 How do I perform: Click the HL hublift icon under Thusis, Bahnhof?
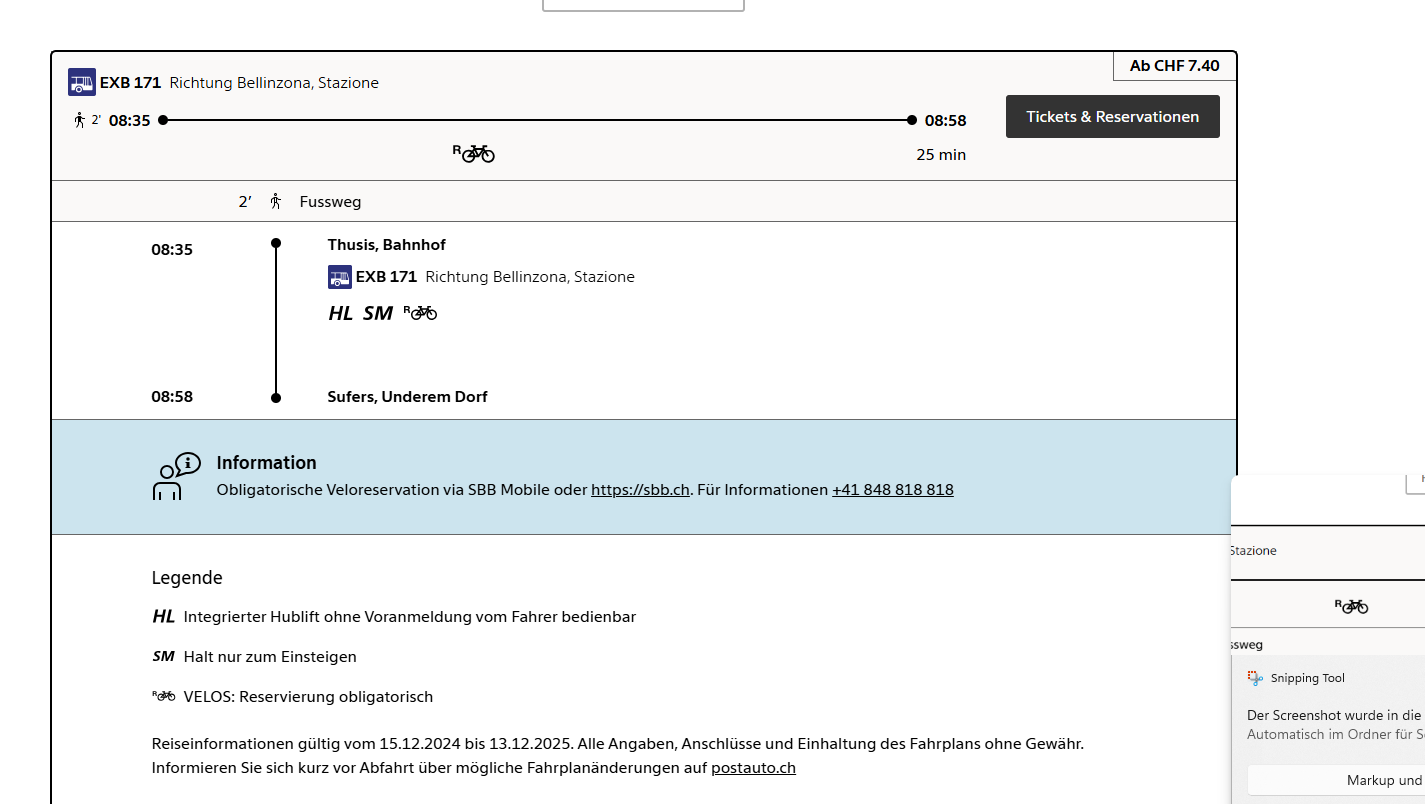[x=341, y=313]
